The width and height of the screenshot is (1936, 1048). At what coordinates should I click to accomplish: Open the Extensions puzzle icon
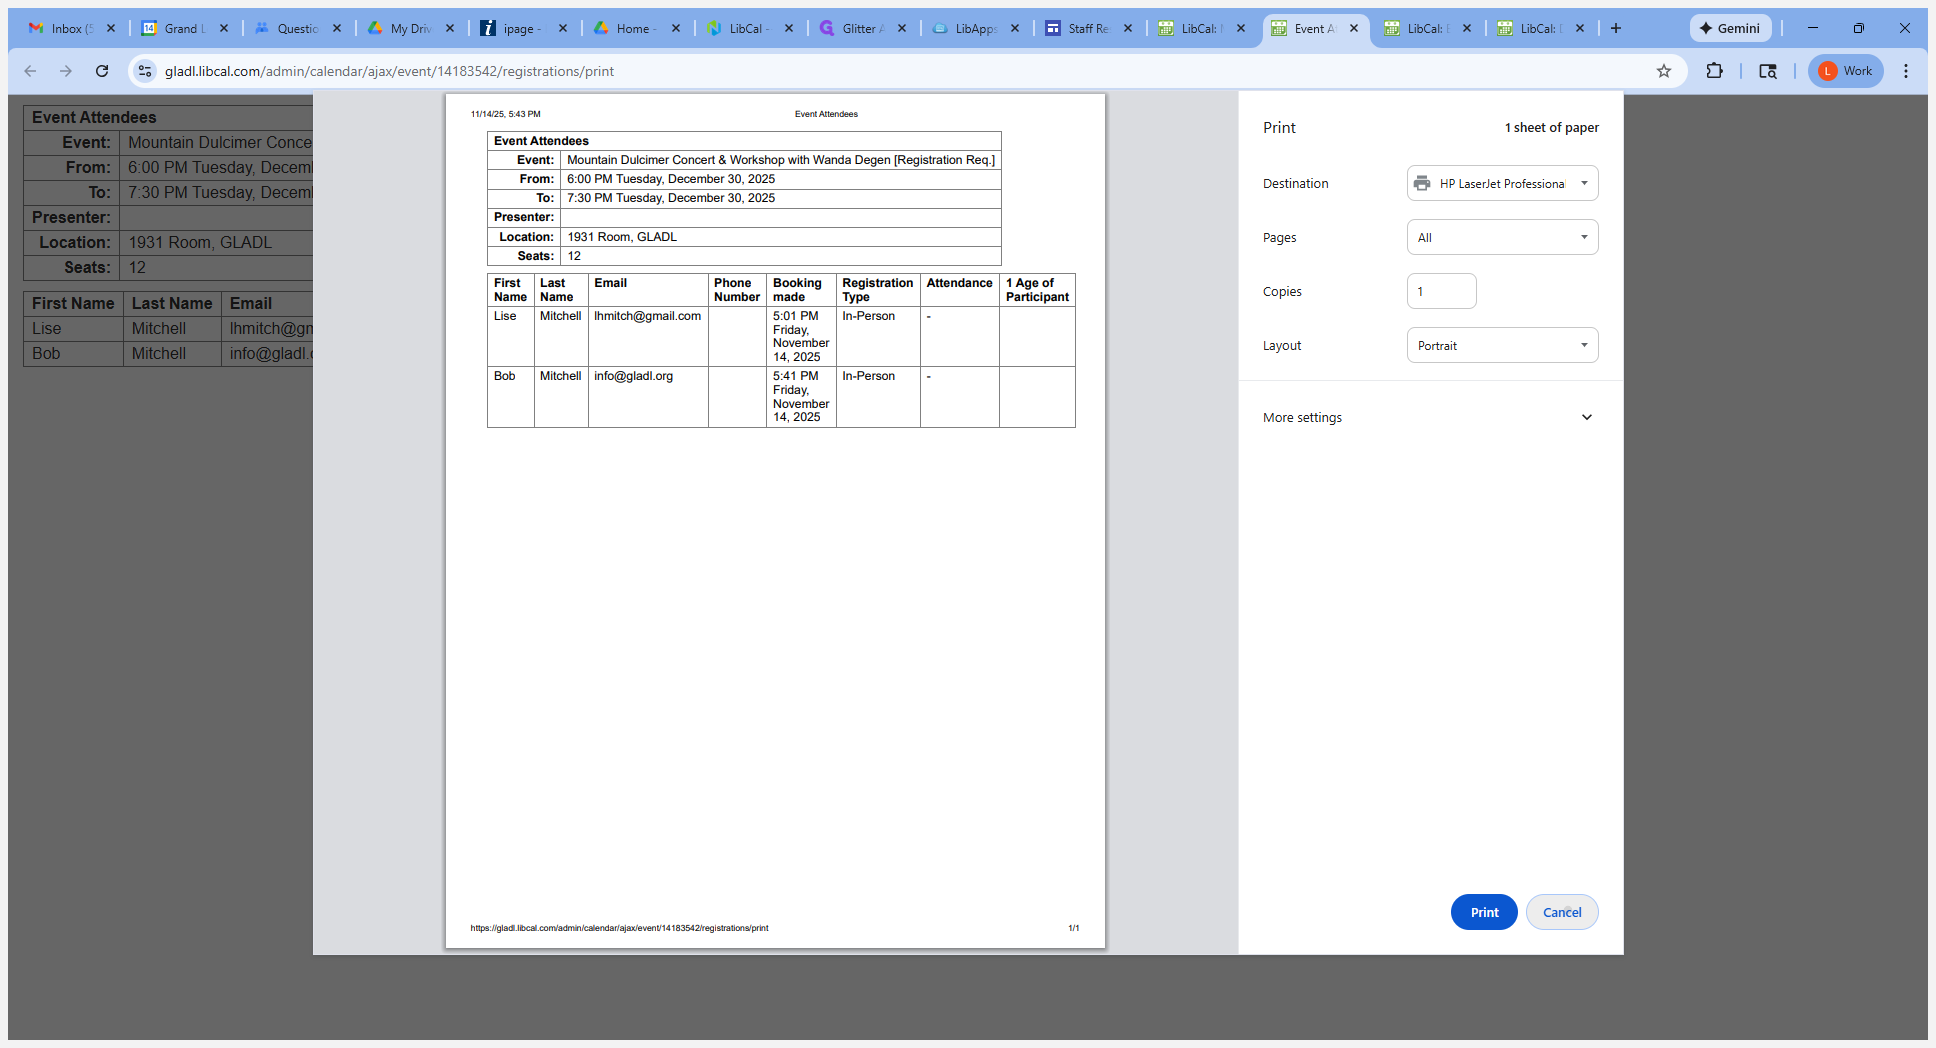coord(1714,71)
